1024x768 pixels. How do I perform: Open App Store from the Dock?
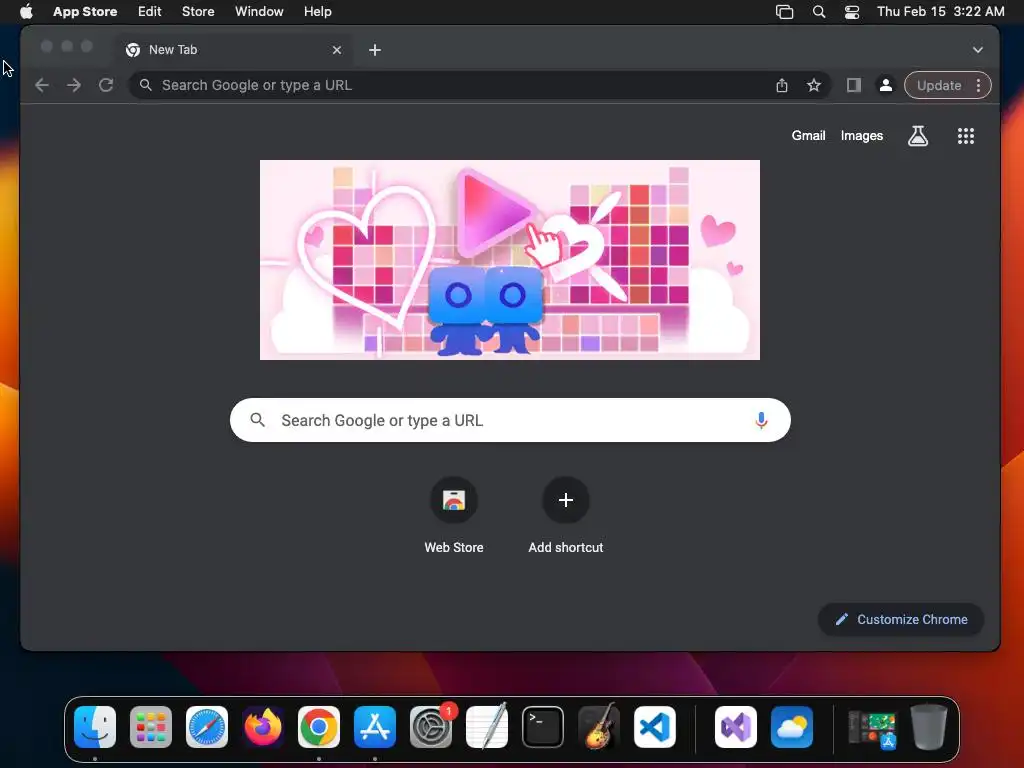(375, 727)
